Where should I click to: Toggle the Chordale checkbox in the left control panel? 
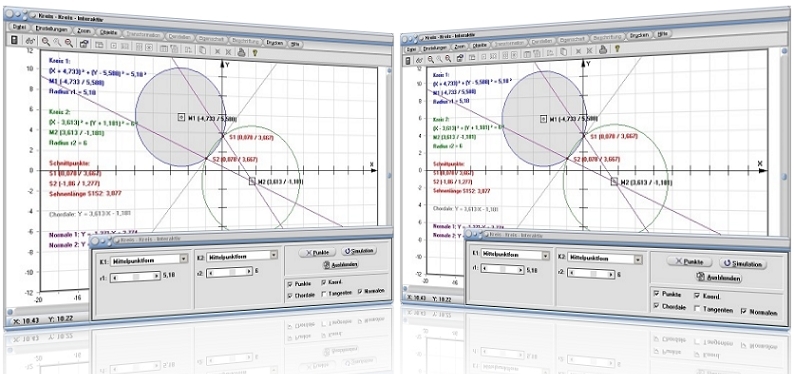click(x=290, y=296)
